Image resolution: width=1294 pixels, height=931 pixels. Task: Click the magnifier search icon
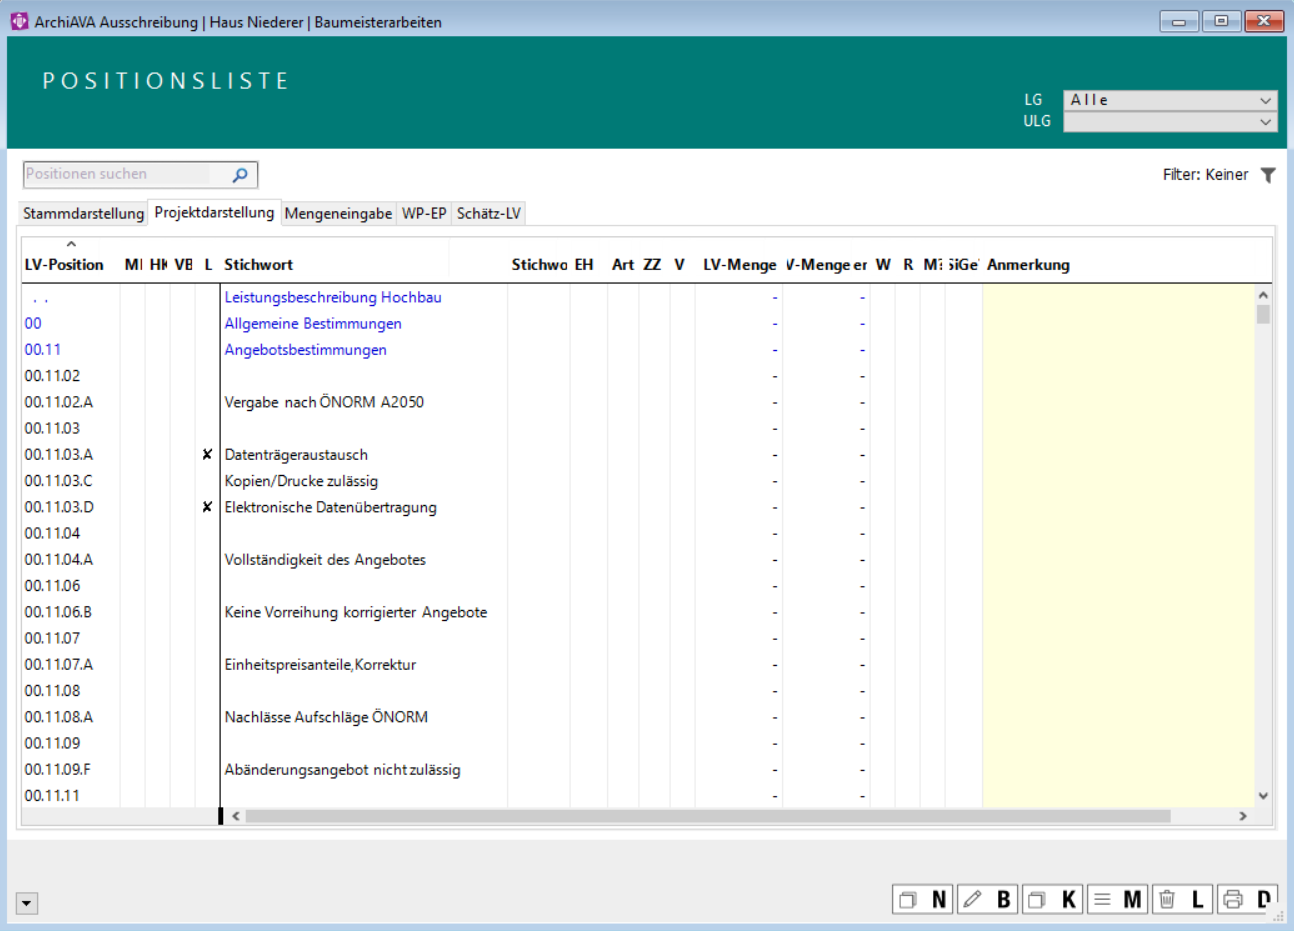click(x=240, y=175)
